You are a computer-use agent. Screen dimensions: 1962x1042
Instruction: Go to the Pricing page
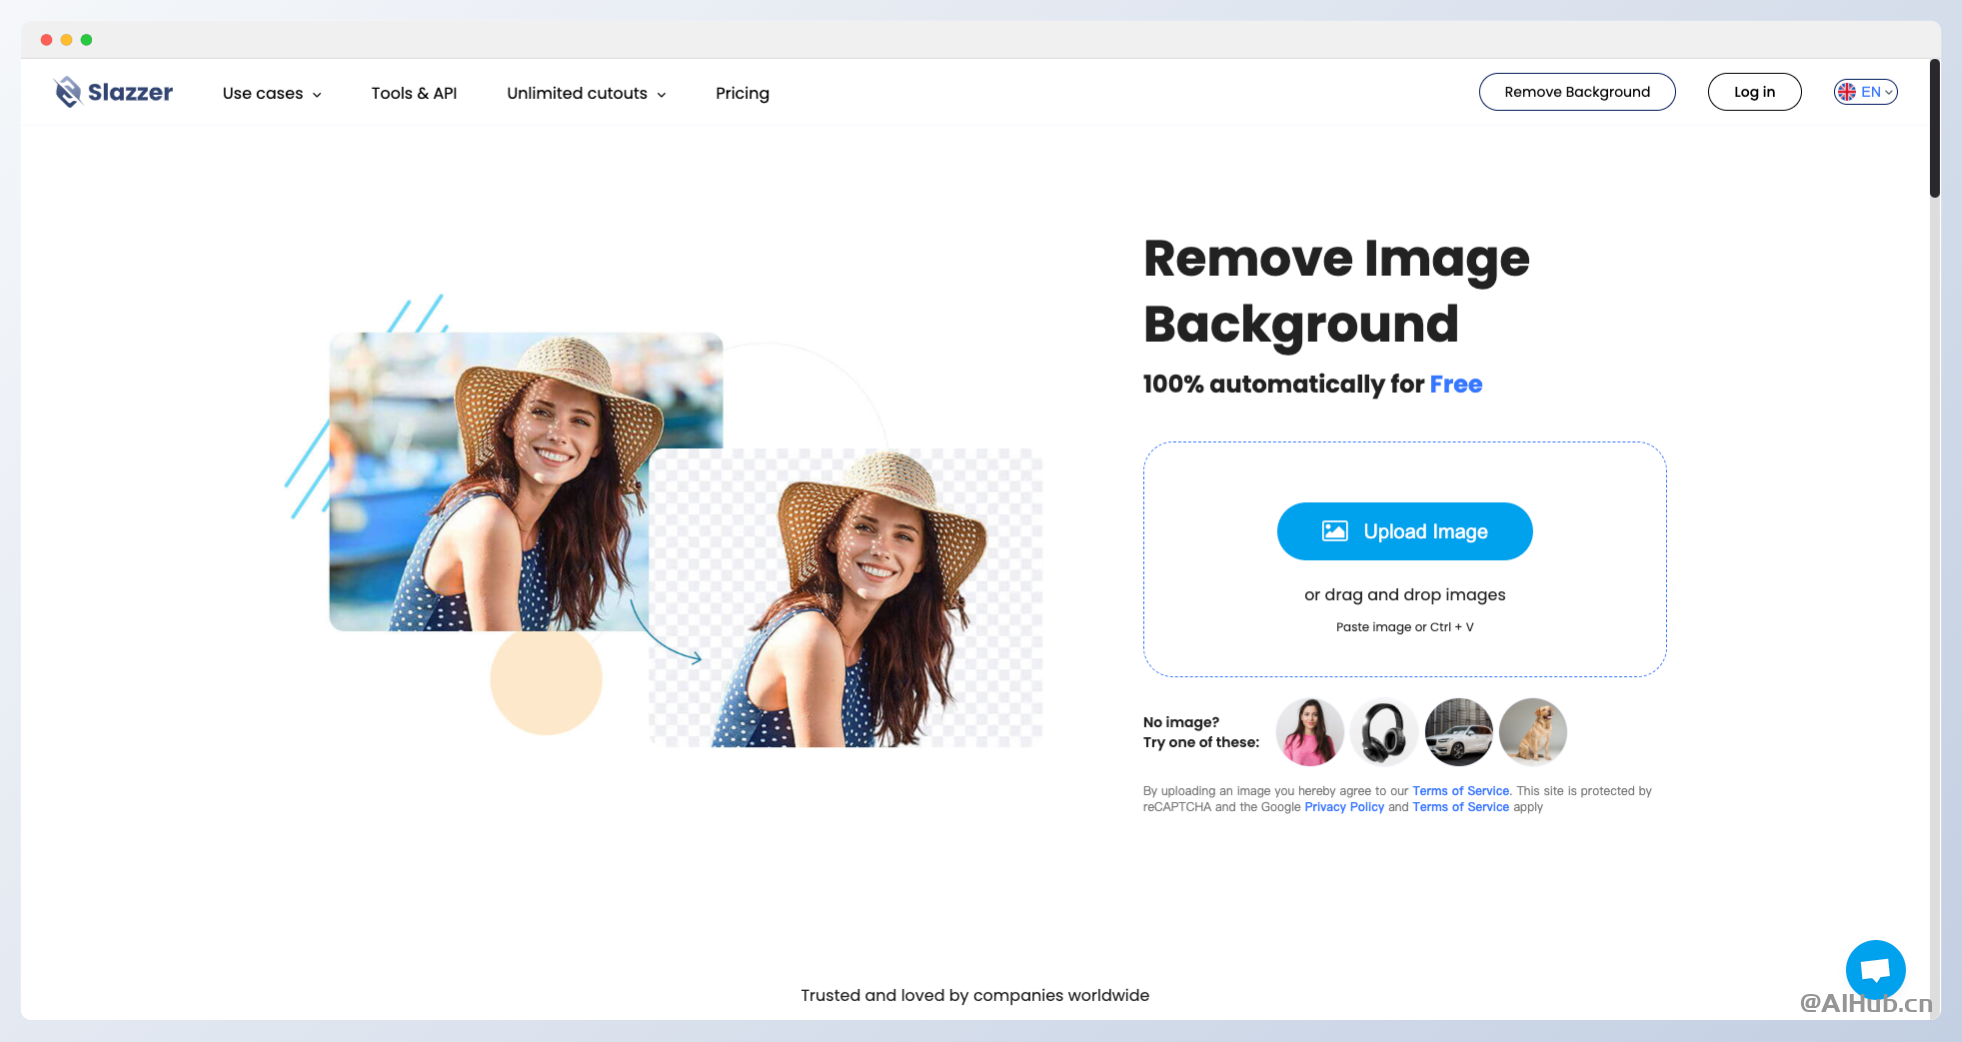point(742,93)
